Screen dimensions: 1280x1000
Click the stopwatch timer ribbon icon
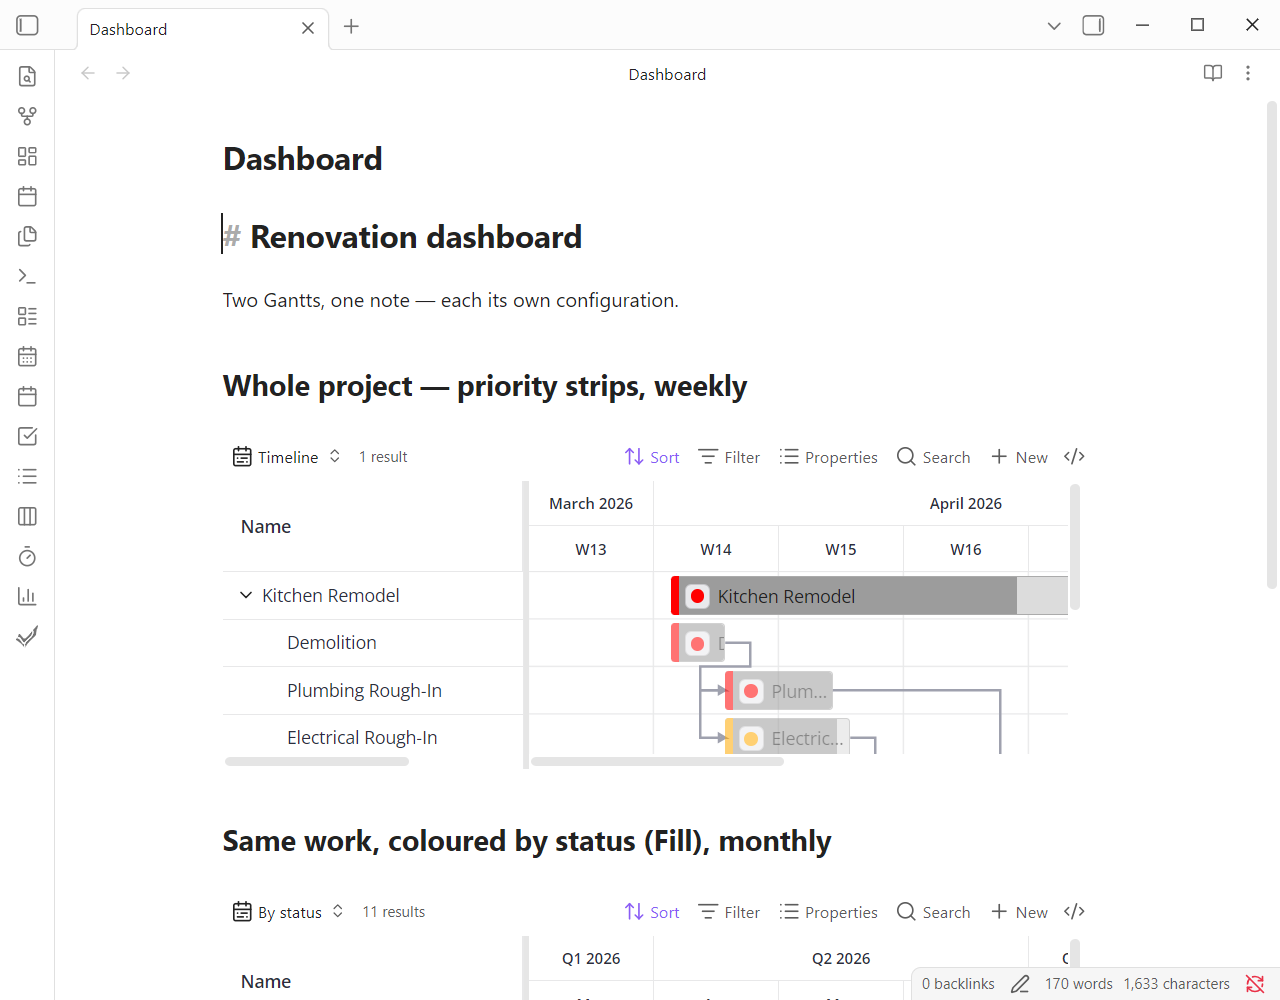(x=28, y=556)
